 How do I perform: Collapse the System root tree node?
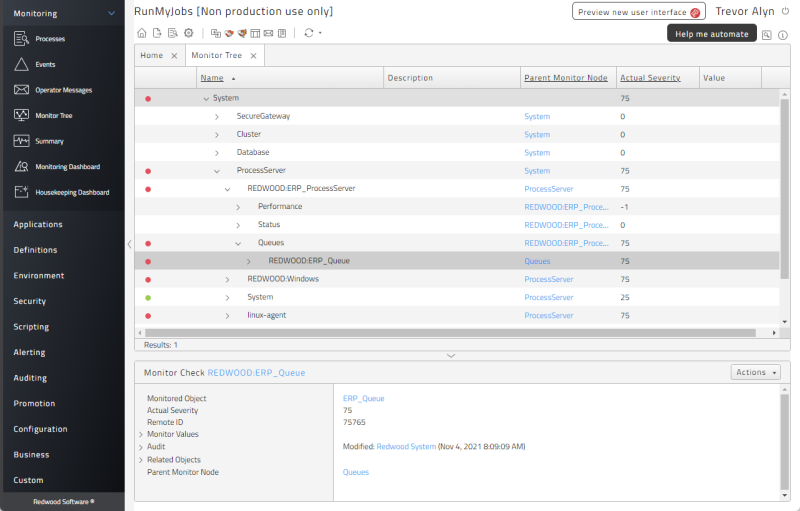206,98
